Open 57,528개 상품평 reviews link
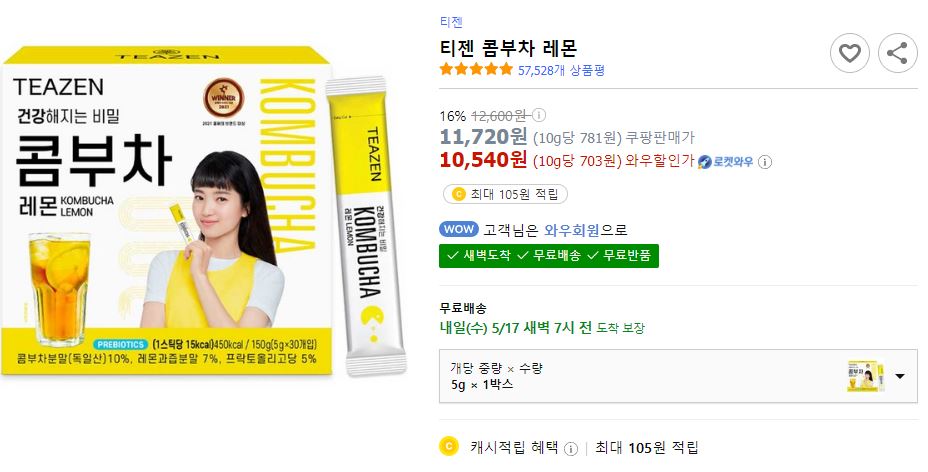 point(561,70)
